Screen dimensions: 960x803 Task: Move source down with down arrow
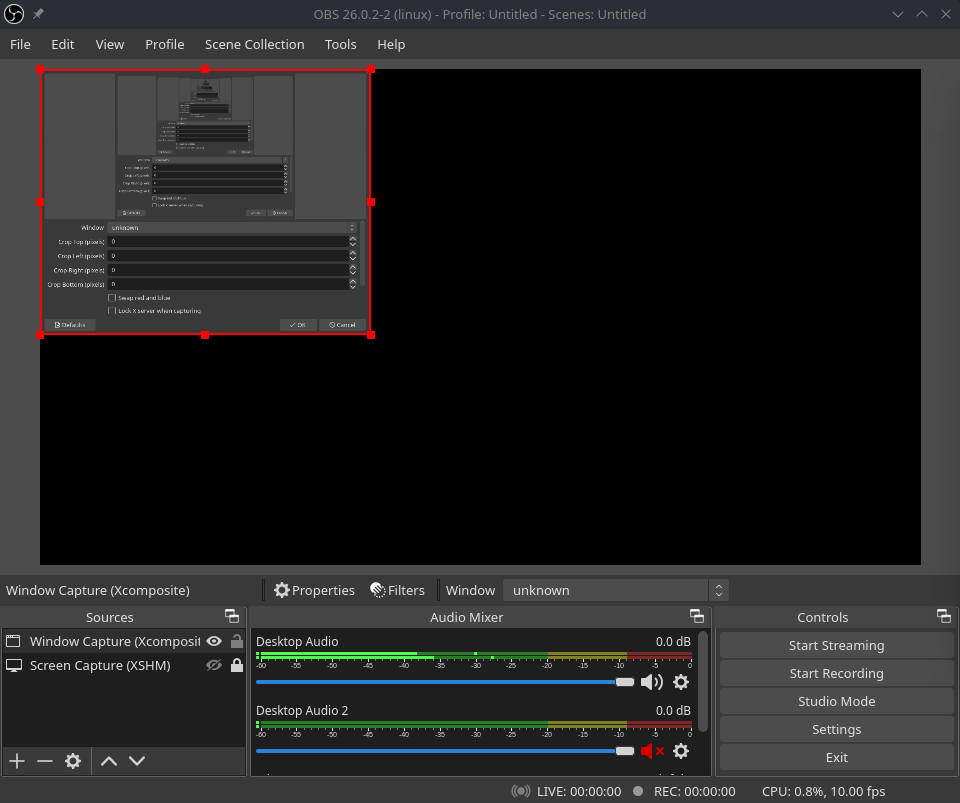[137, 761]
